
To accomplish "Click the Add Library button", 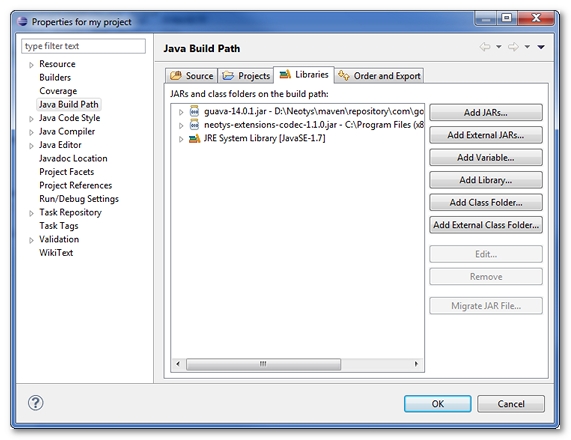I will [486, 180].
